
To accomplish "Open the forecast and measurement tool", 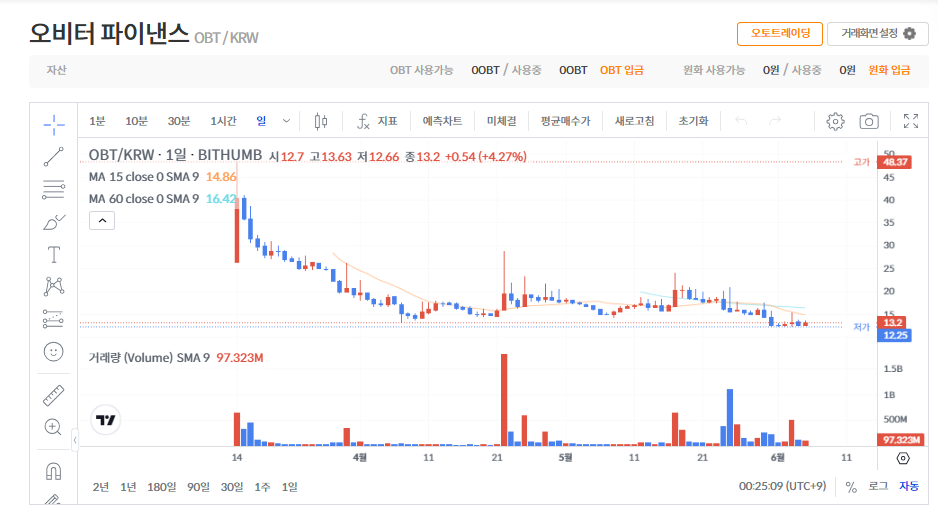I will pos(54,319).
